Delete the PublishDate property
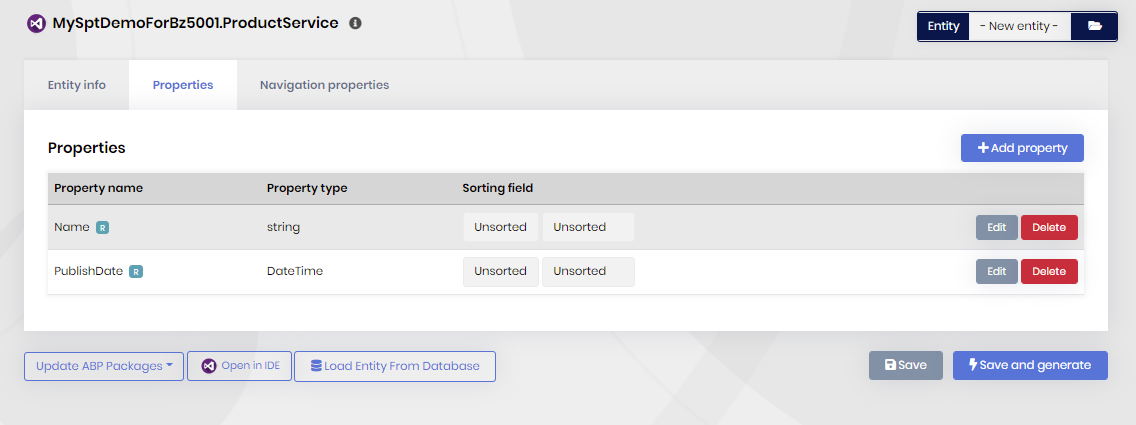1136x425 pixels. click(x=1049, y=271)
